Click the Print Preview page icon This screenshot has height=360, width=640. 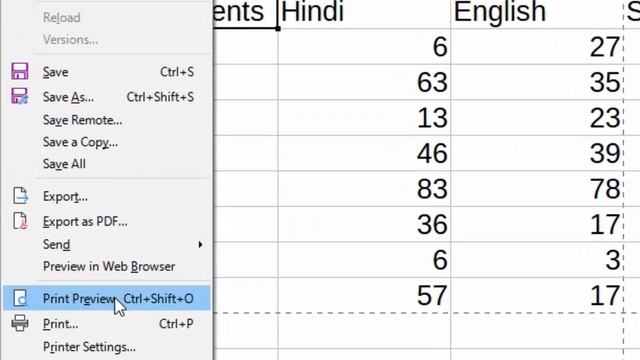(x=20, y=298)
